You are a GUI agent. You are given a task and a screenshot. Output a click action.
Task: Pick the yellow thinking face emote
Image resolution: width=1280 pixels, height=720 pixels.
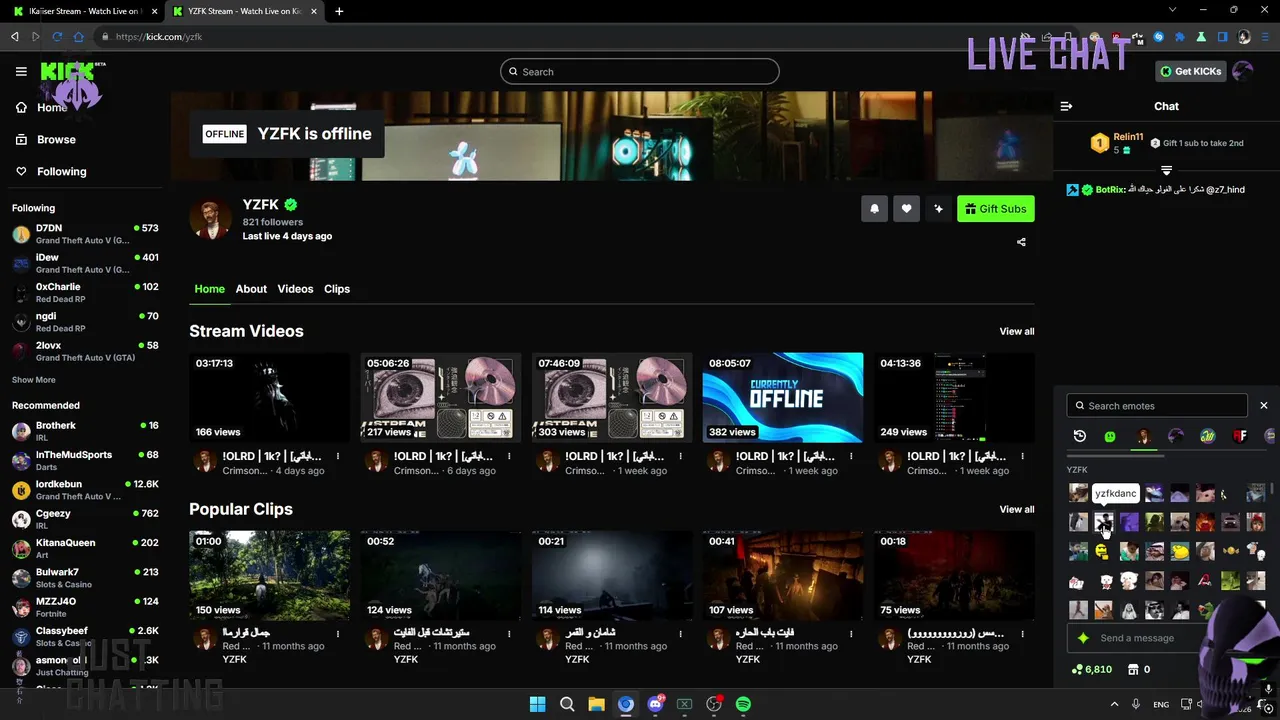1103,551
